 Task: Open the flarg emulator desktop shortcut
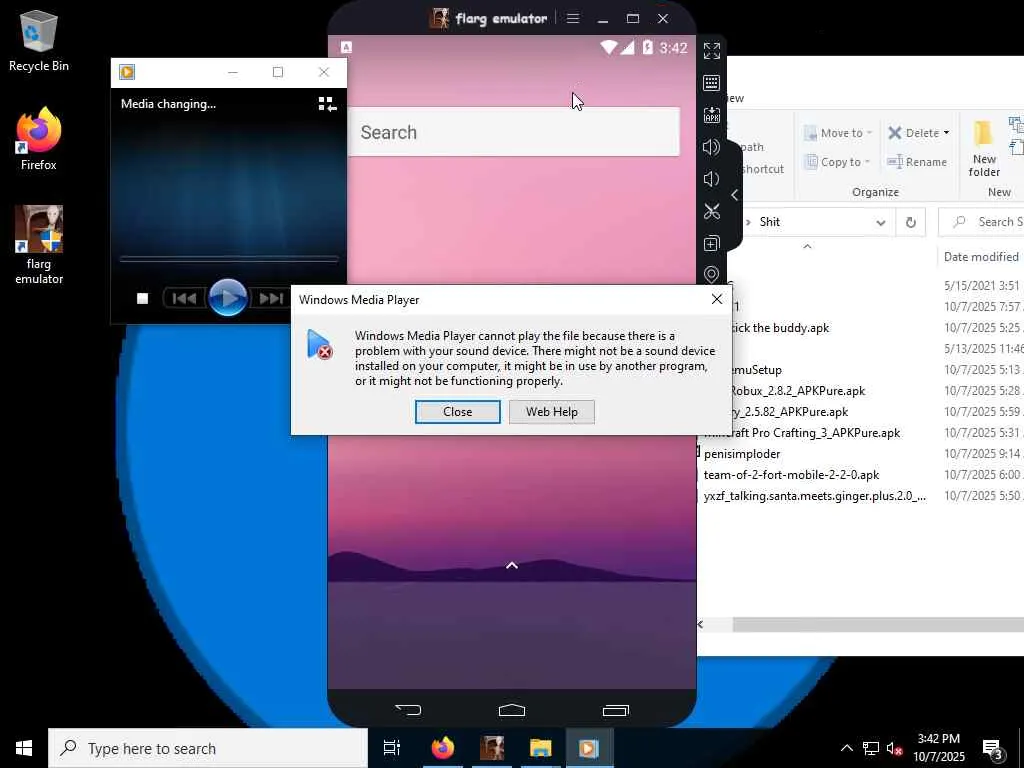point(39,245)
